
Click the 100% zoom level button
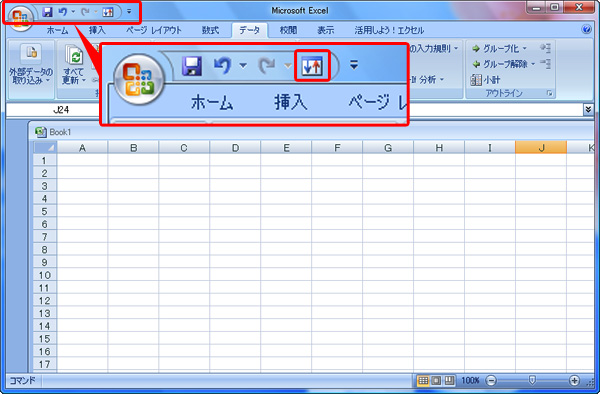(x=470, y=380)
